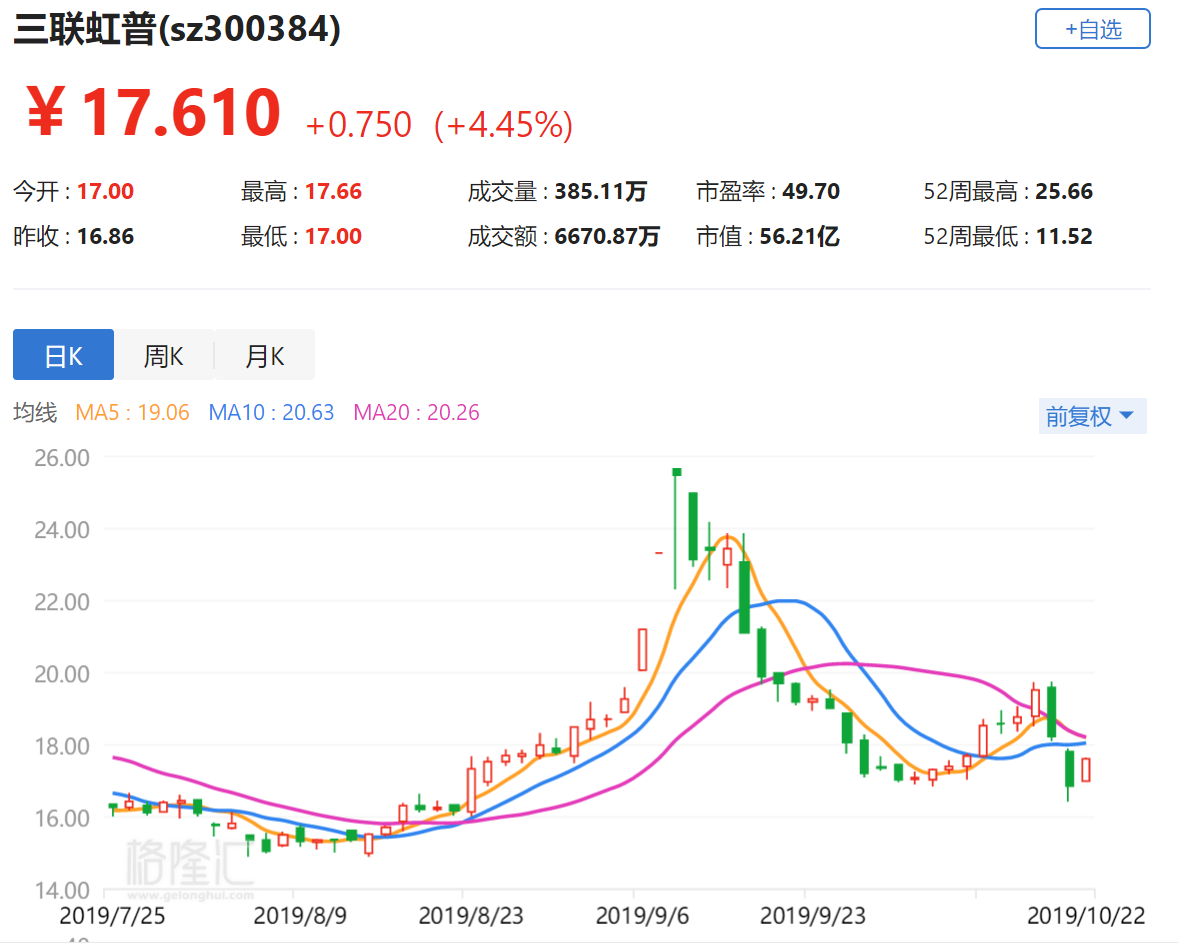1178x943 pixels.
Task: Click the last red candlestick on 2019/10/22
Action: coord(1086,770)
